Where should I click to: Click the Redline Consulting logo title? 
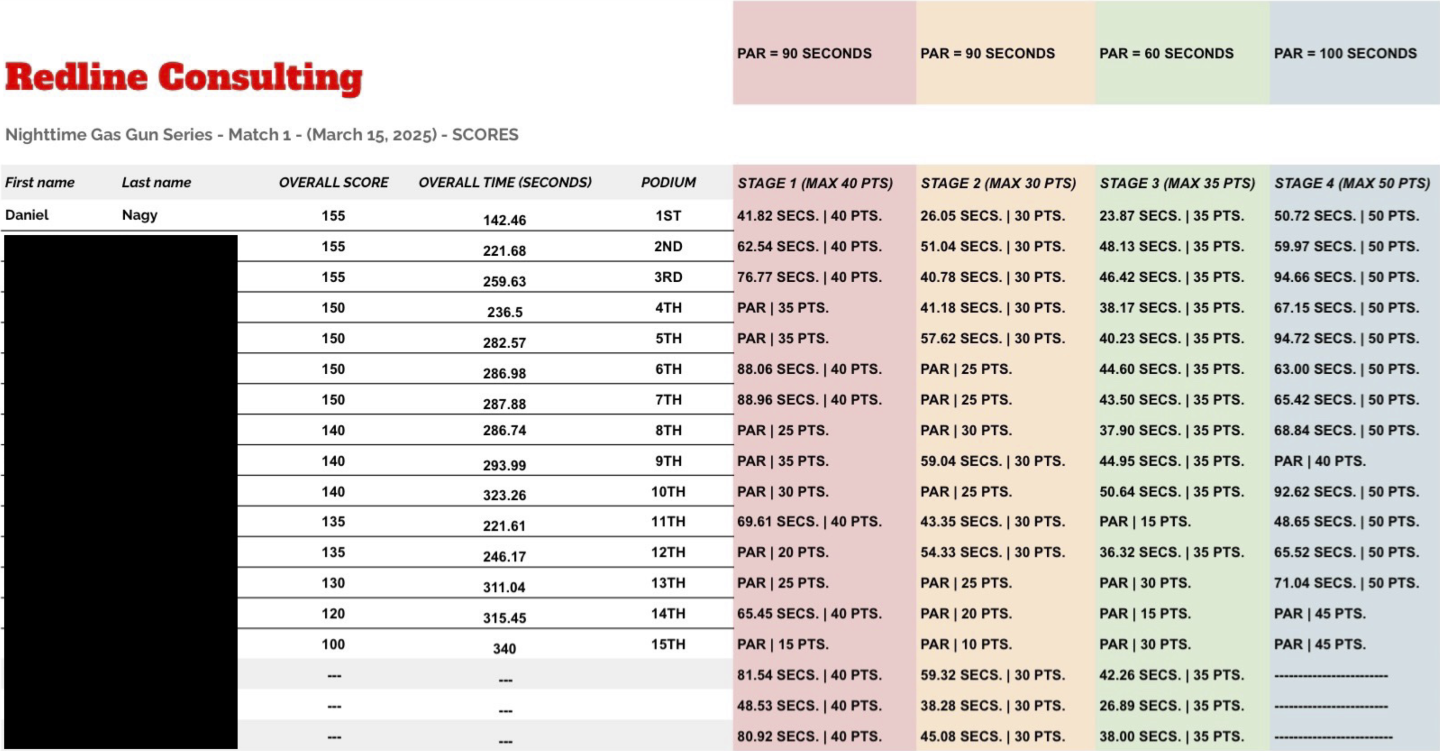click(184, 77)
